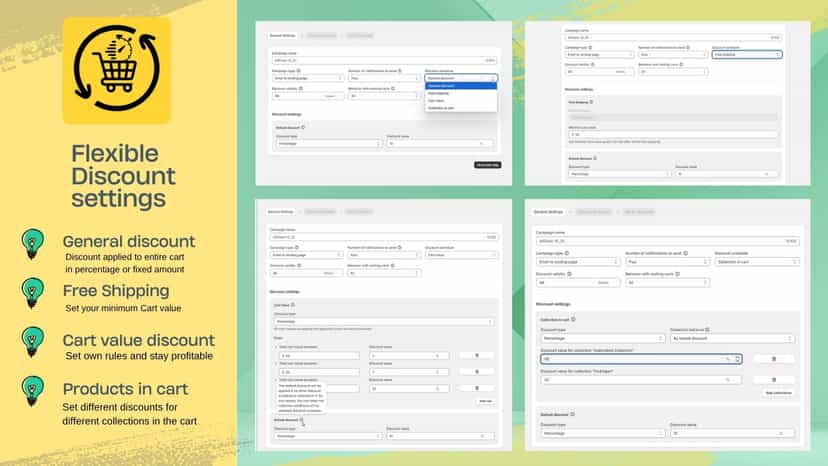The image size is (828, 466).
Task: Click the black button in the panel with the open dropdown list
Action: 487,165
